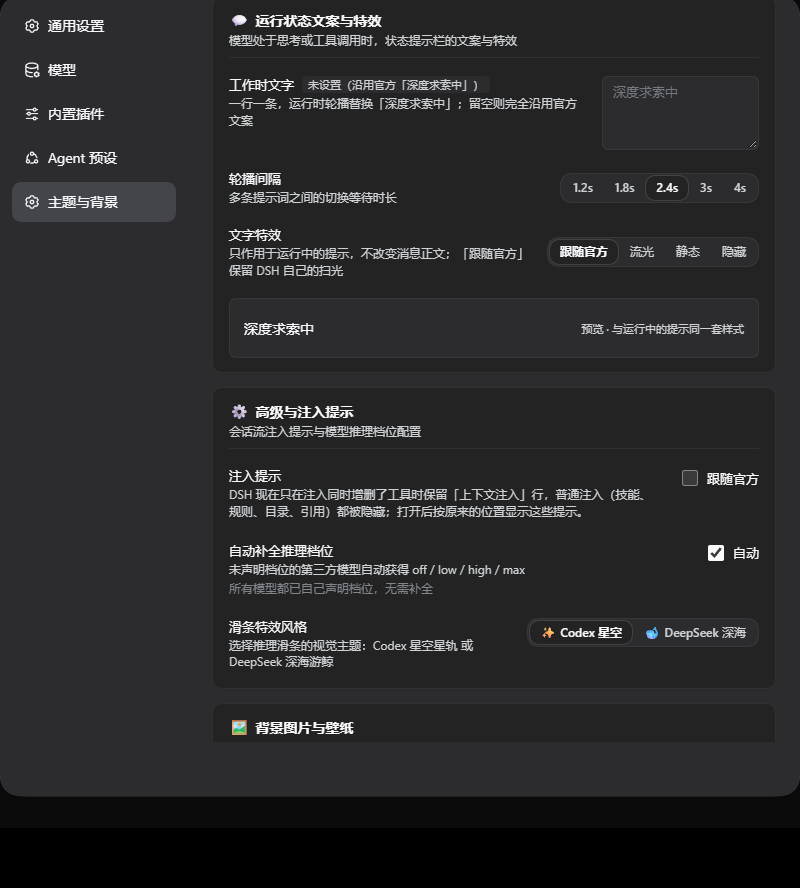Click the 自动补全推理档位 label
Image resolution: width=800 pixels, height=888 pixels.
click(x=281, y=551)
